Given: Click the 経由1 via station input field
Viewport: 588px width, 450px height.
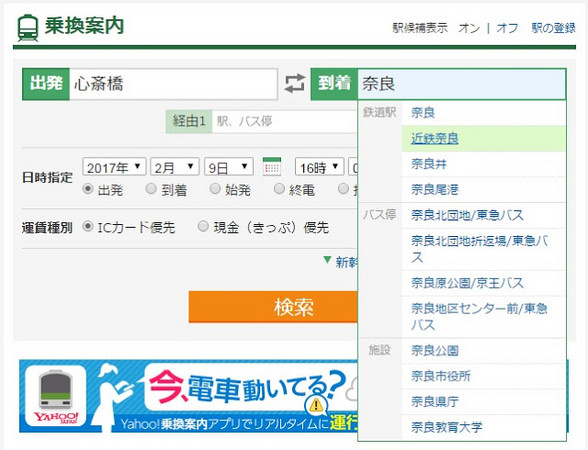Looking at the screenshot, I should 285,121.
